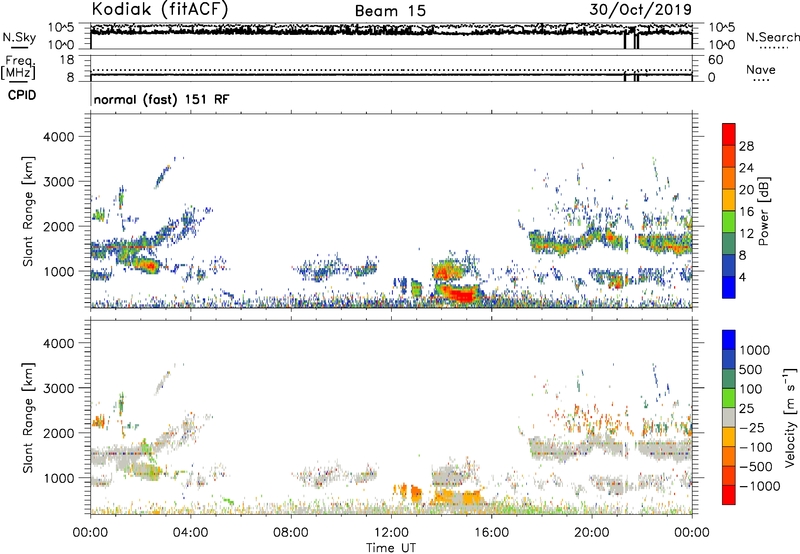Click the red top of power colorbar
Image resolution: width=800 pixels, height=554 pixels.
coord(729,135)
